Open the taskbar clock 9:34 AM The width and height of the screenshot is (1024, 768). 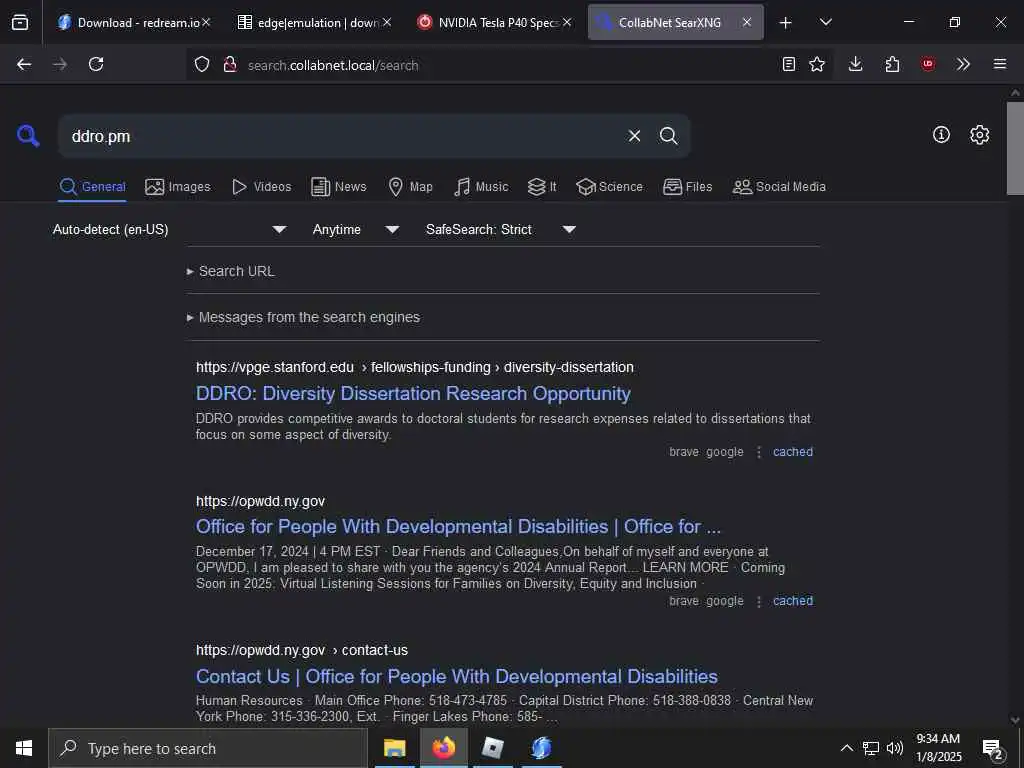tap(938, 748)
